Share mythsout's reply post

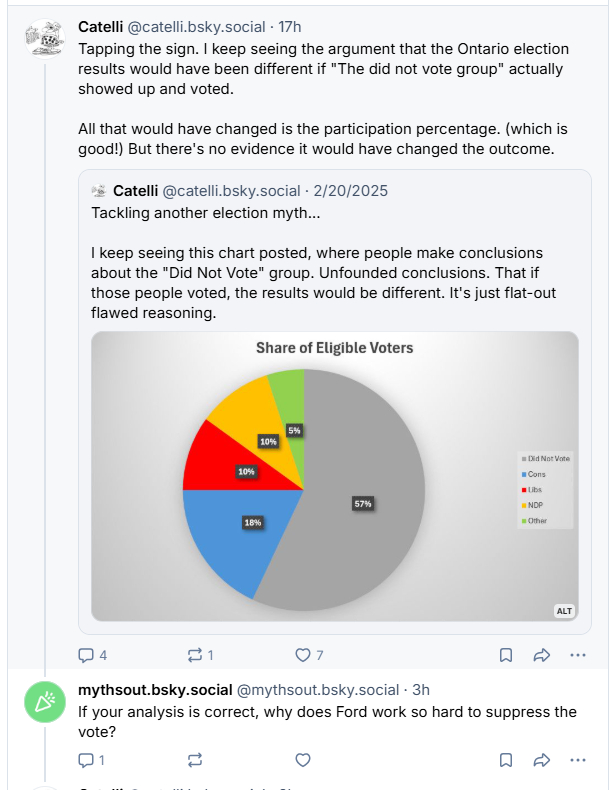tap(542, 760)
